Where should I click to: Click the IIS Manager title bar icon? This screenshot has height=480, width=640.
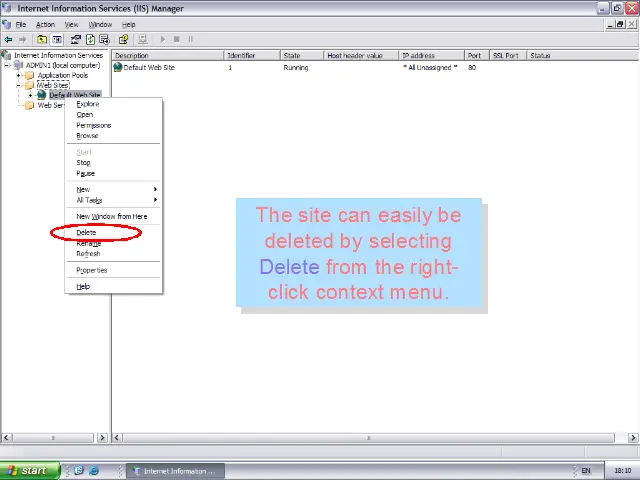click(6, 8)
